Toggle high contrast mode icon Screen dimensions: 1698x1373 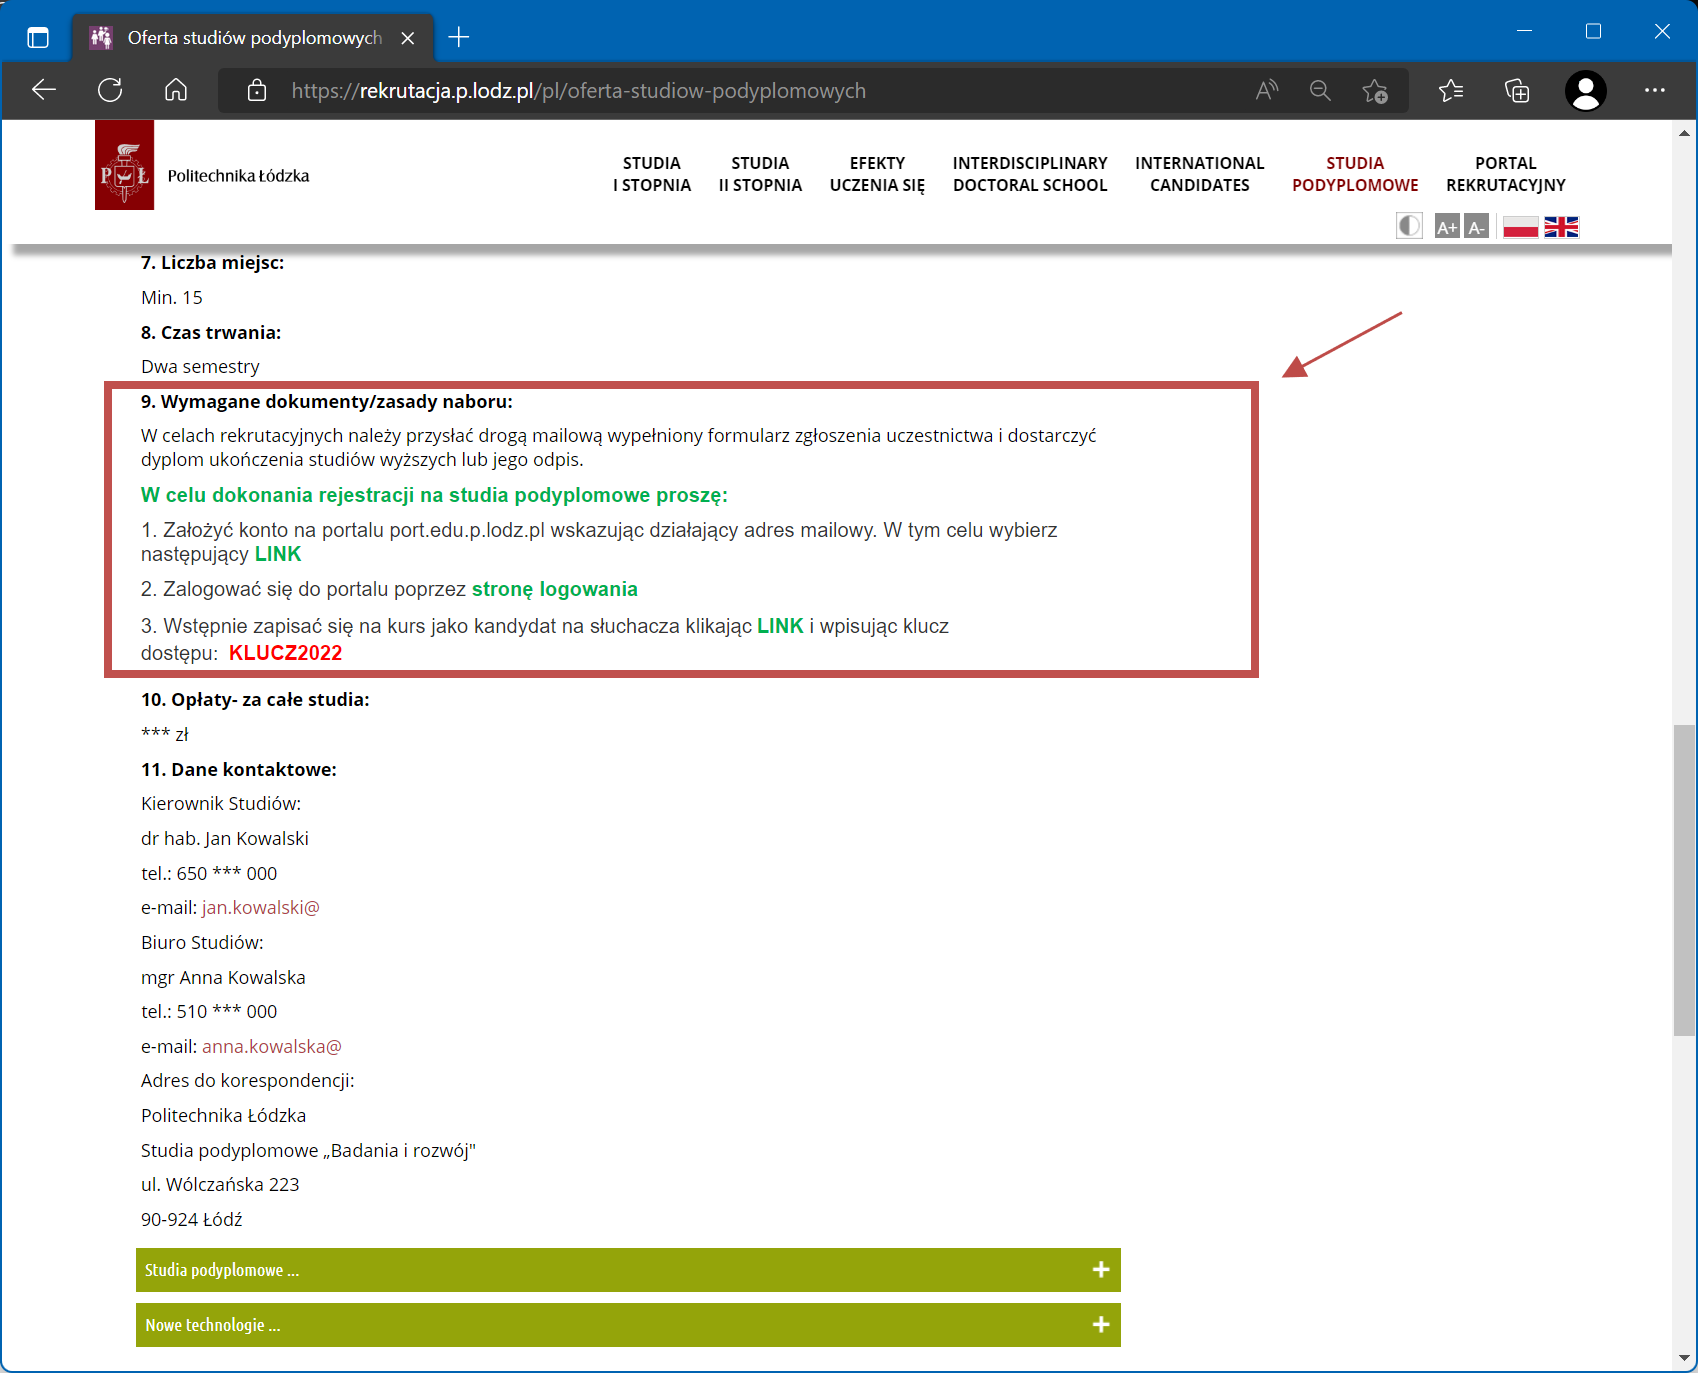click(1409, 226)
